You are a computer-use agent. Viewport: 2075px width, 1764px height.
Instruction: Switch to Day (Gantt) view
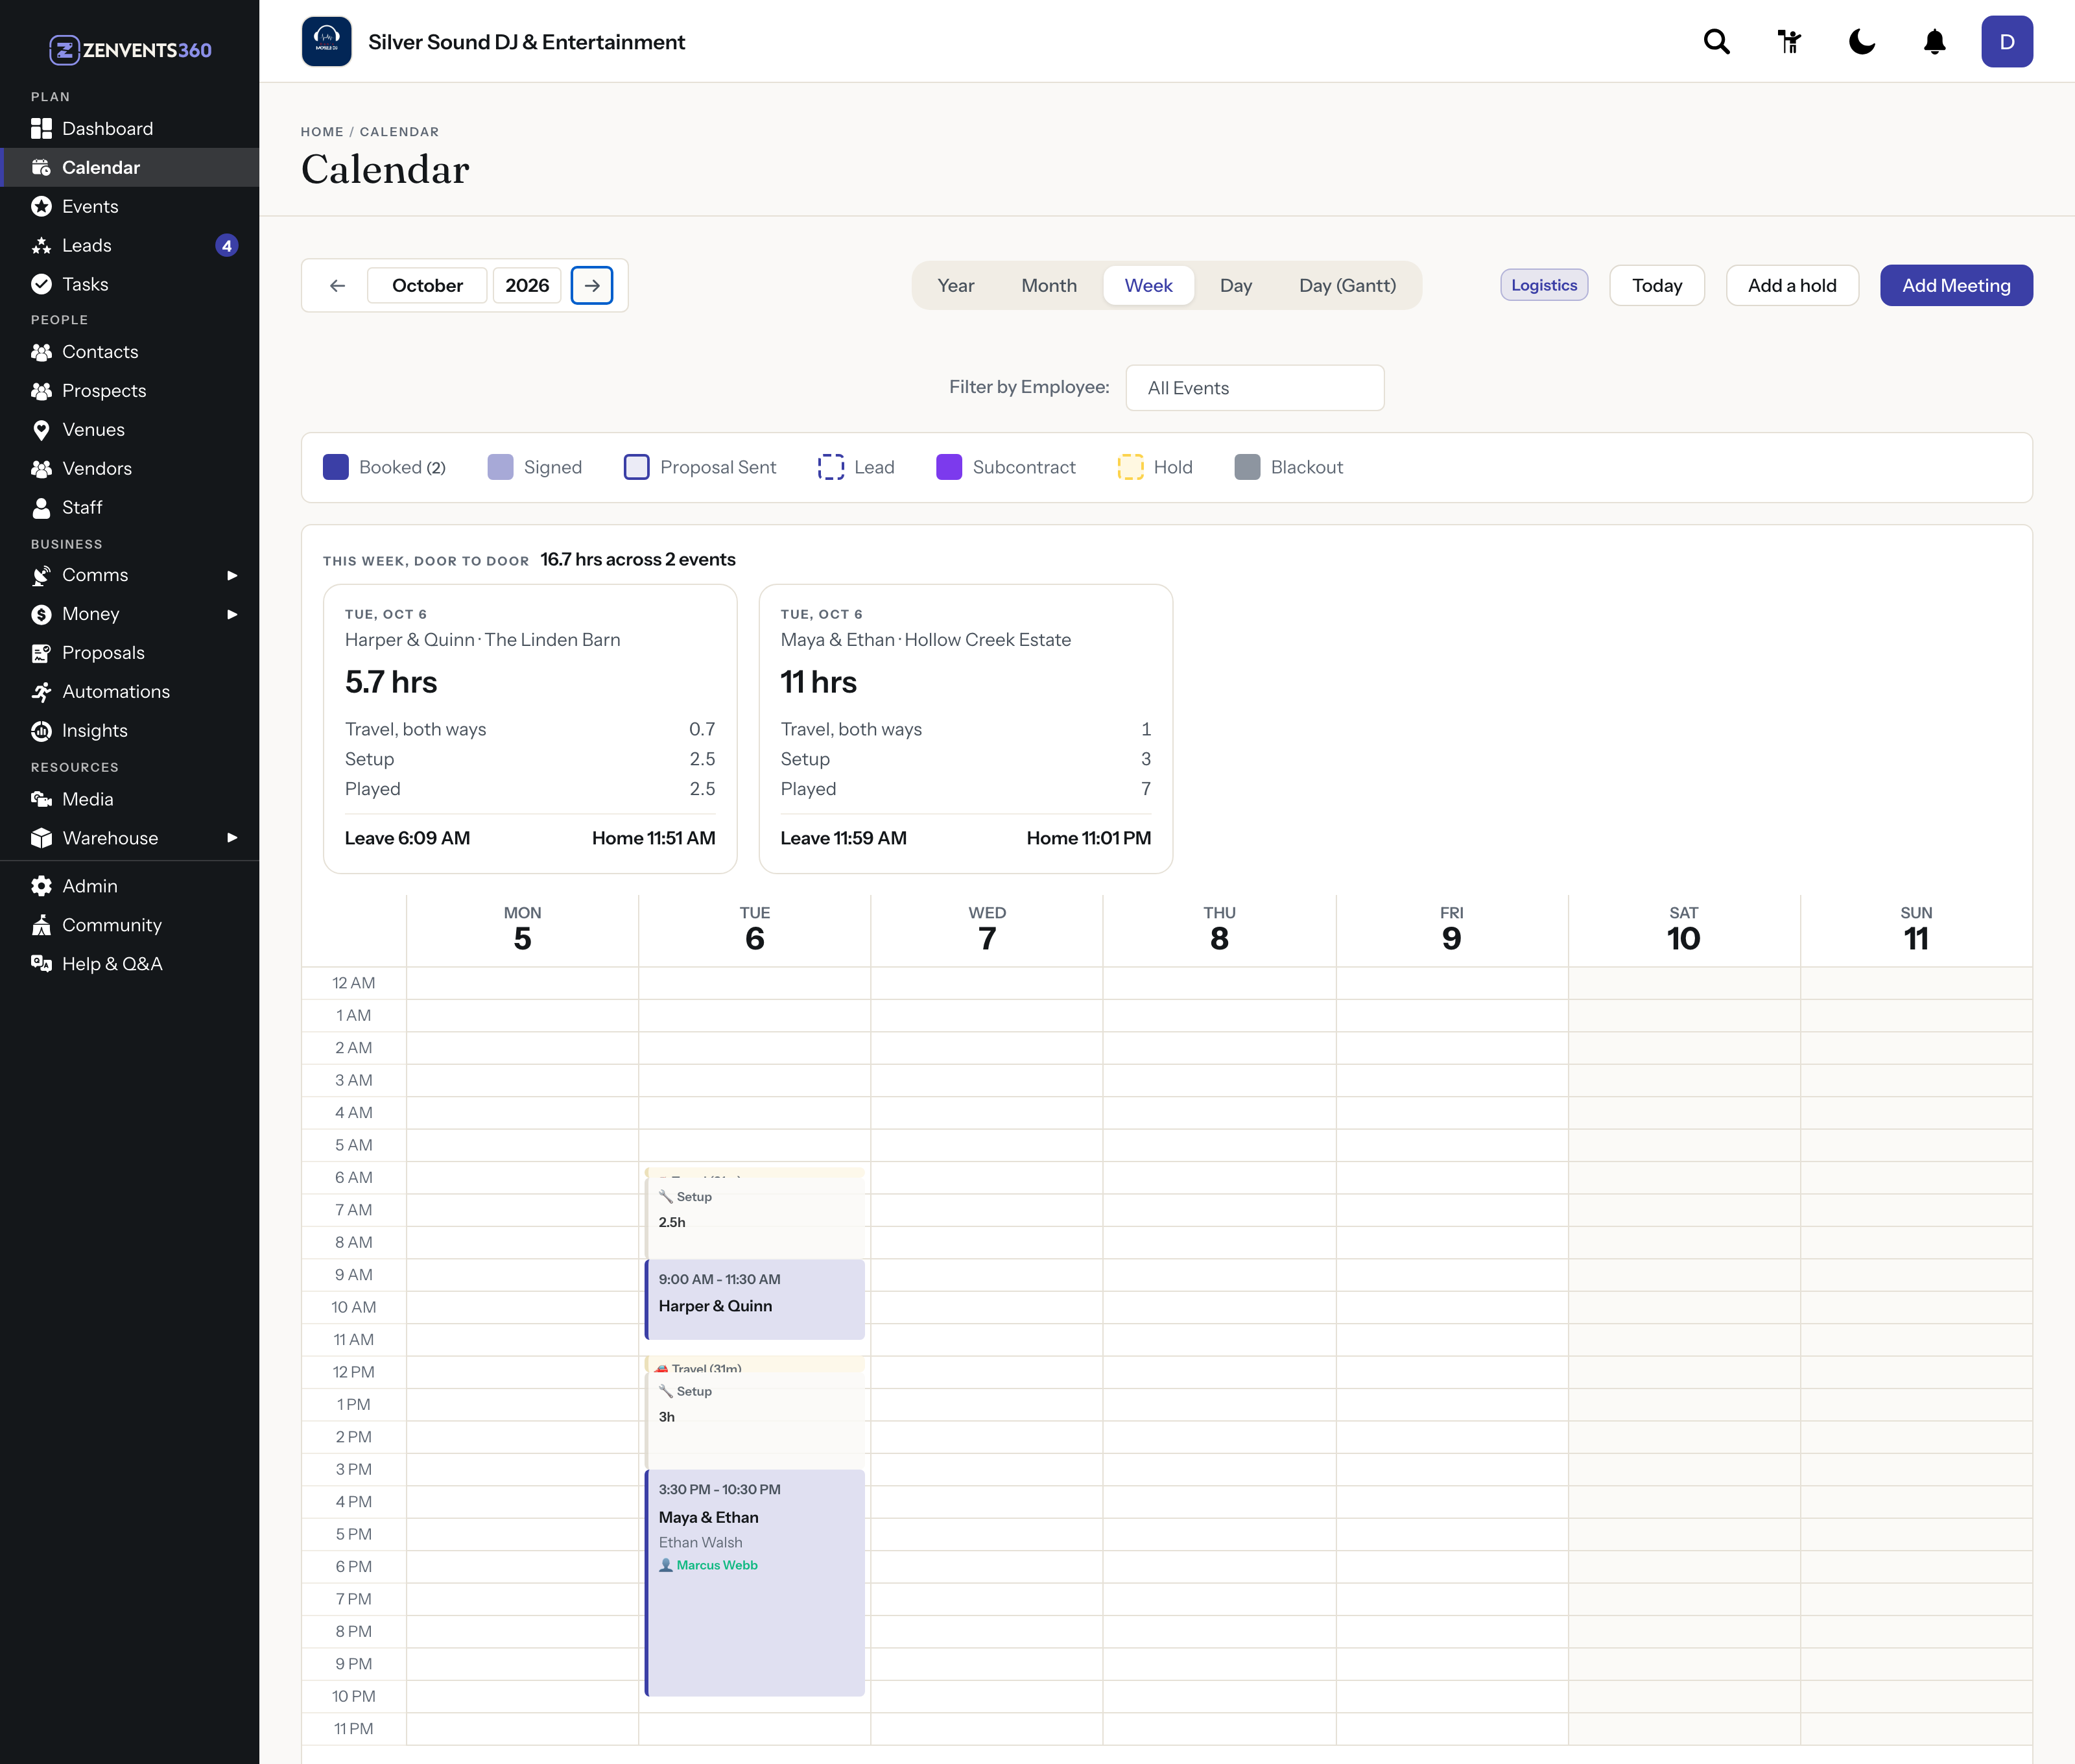1347,285
